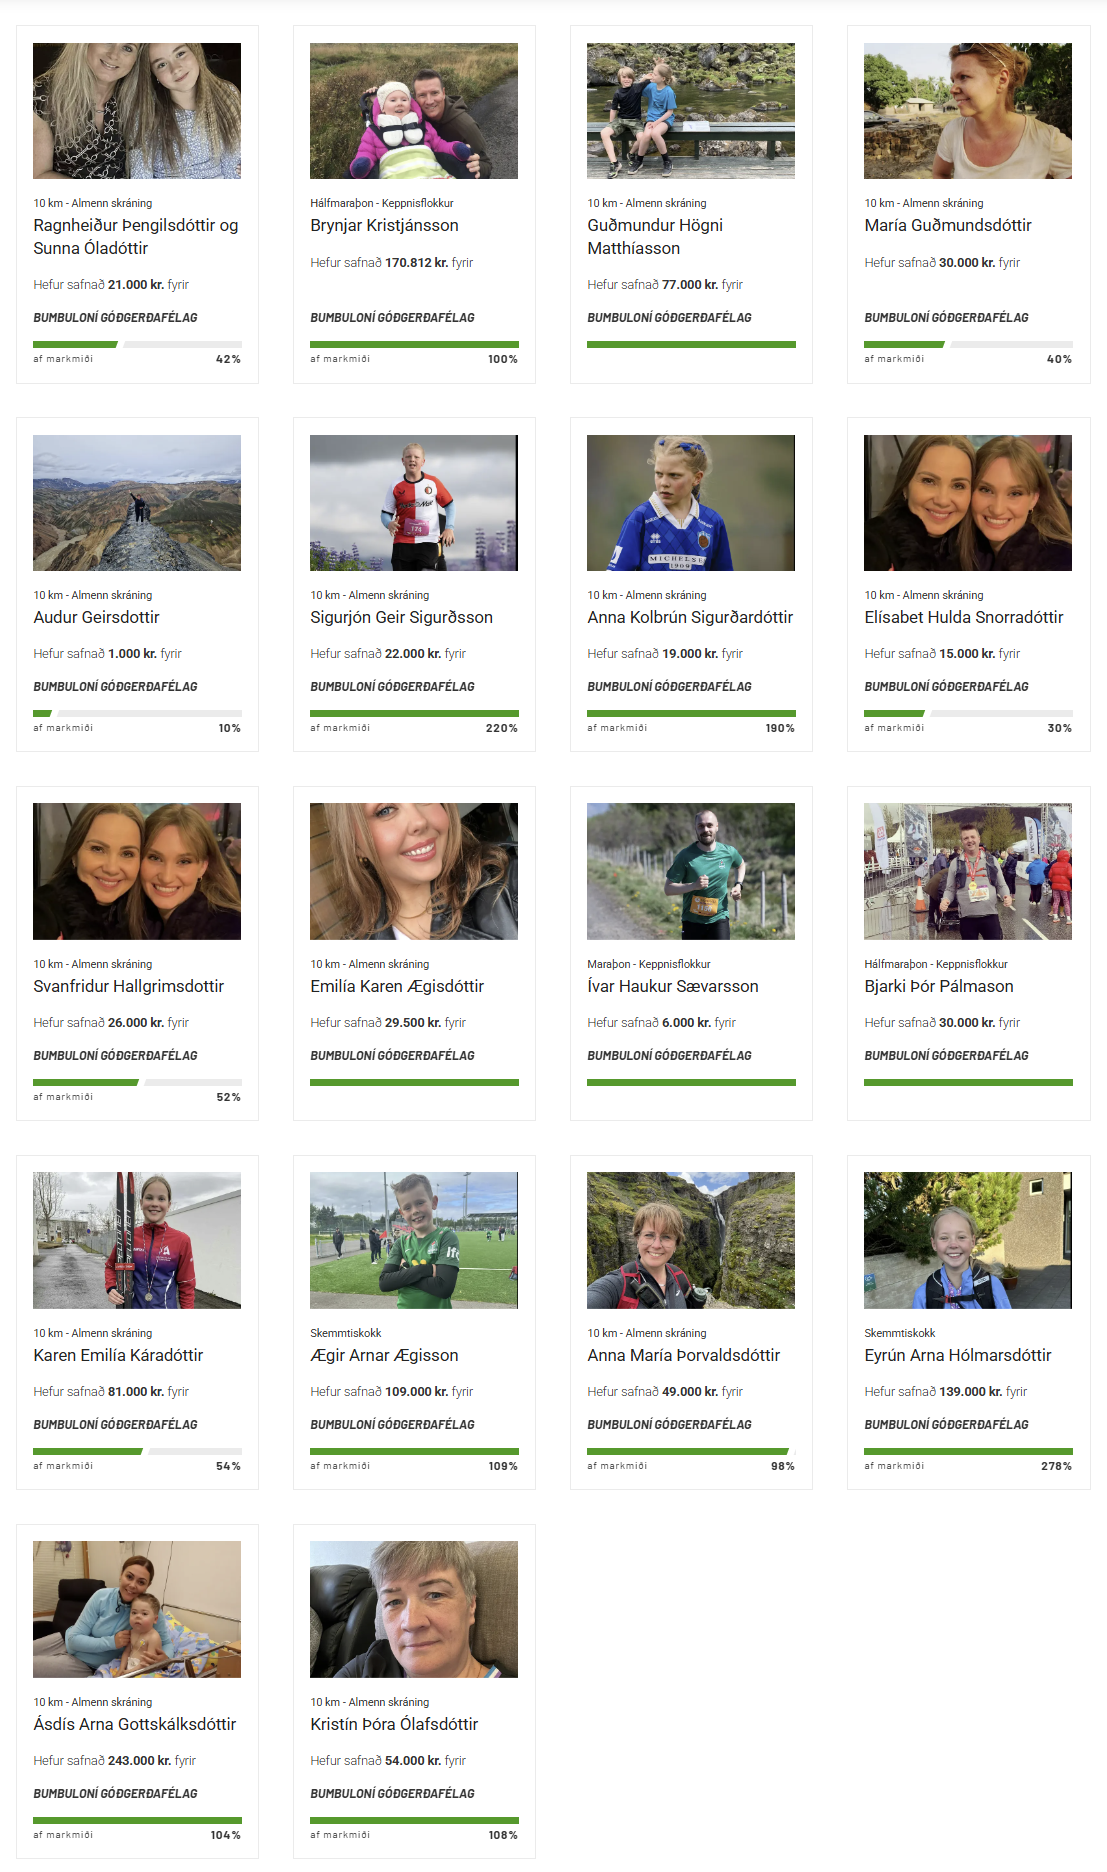Screen dimensions: 1107x1872
Task: Select María Guðmundsdóttir's profile photo
Action: tap(968, 111)
